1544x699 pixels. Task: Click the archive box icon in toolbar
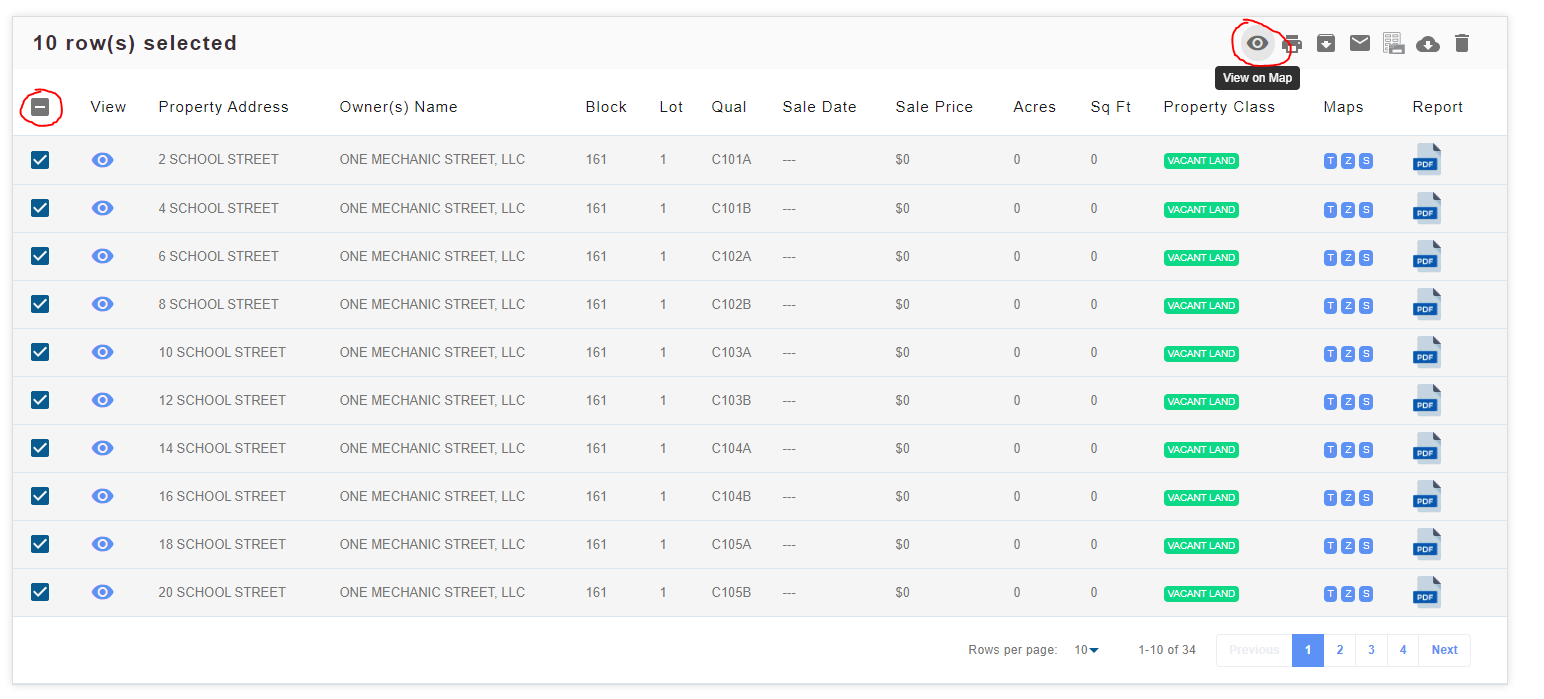[x=1326, y=43]
